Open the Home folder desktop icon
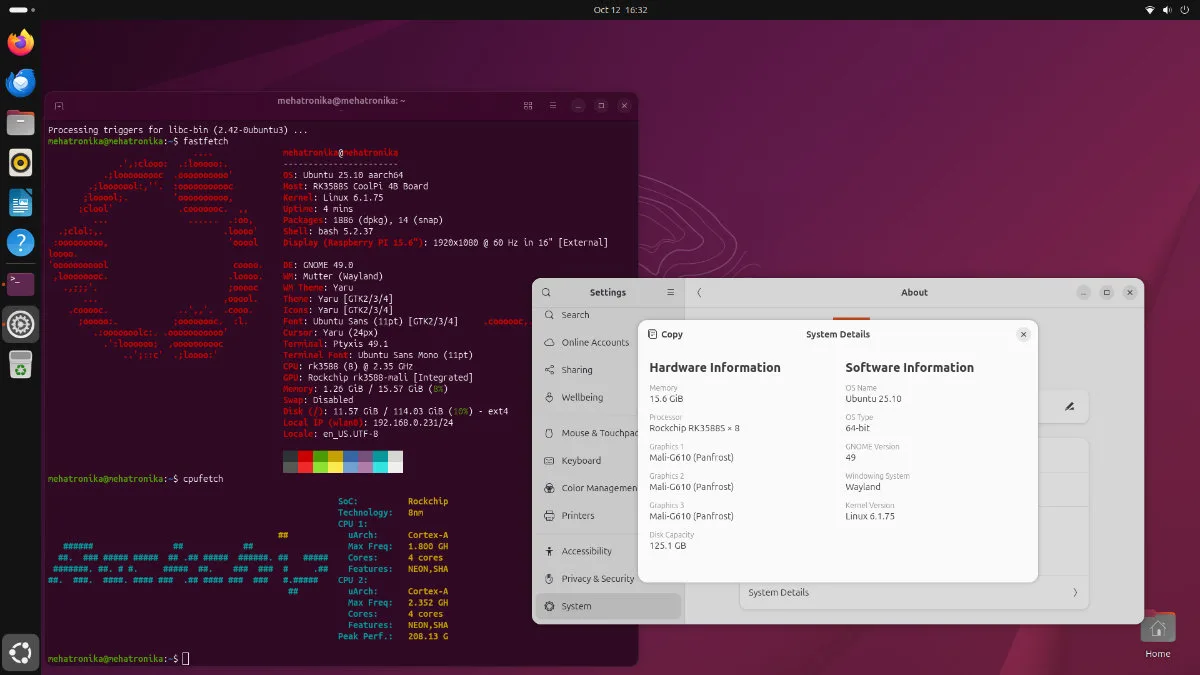1200x675 pixels. point(1157,630)
